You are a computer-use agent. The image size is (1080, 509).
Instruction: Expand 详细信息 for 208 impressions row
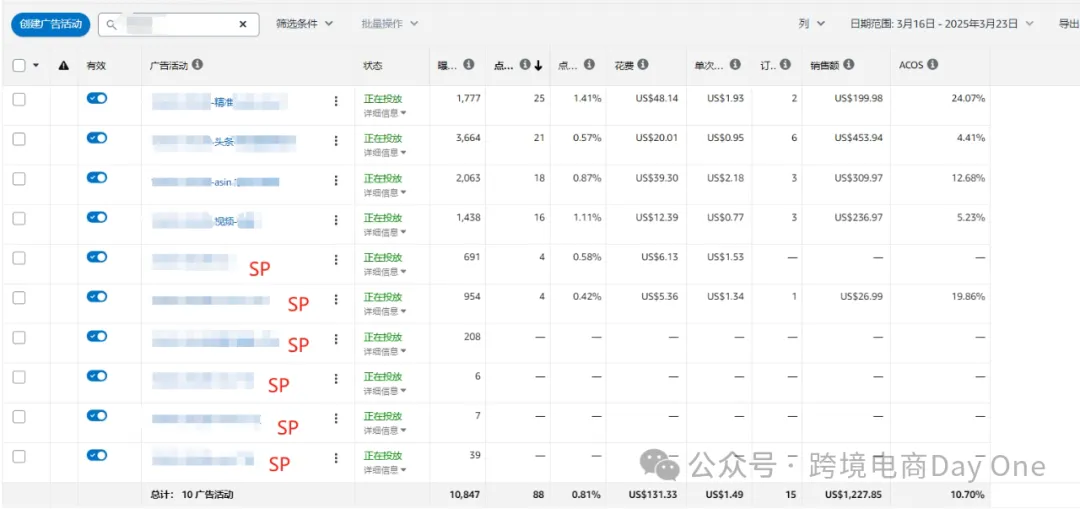coord(385,351)
